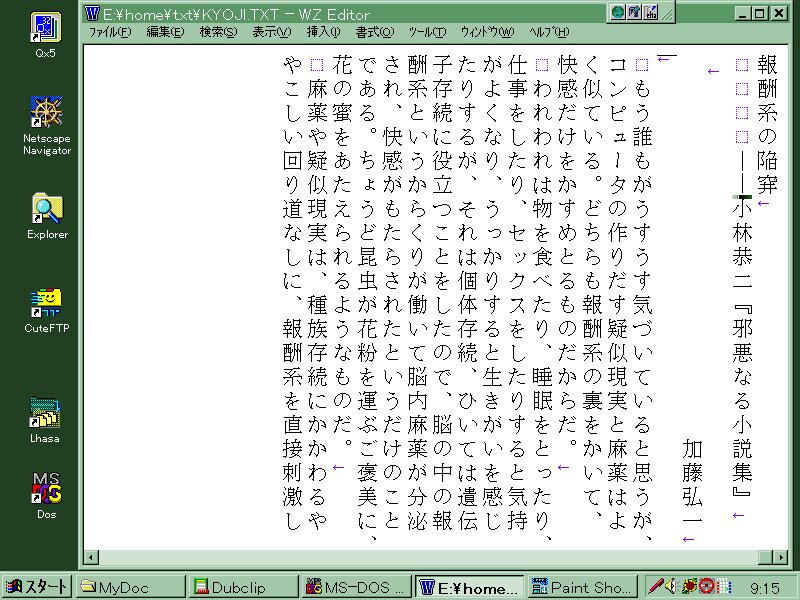Screen dimensions: 800x600
Task: Launch Netscape Navigator from the desktop
Action: coord(46,126)
